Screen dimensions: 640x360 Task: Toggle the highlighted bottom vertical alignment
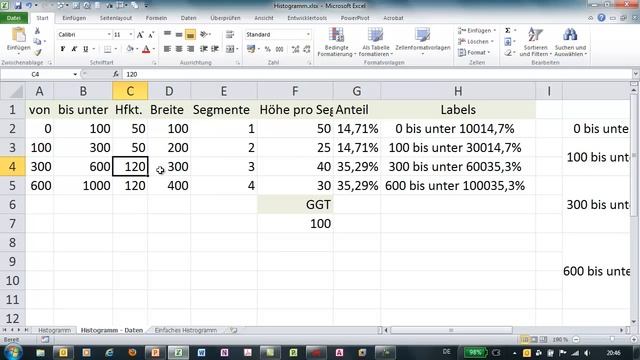190,35
